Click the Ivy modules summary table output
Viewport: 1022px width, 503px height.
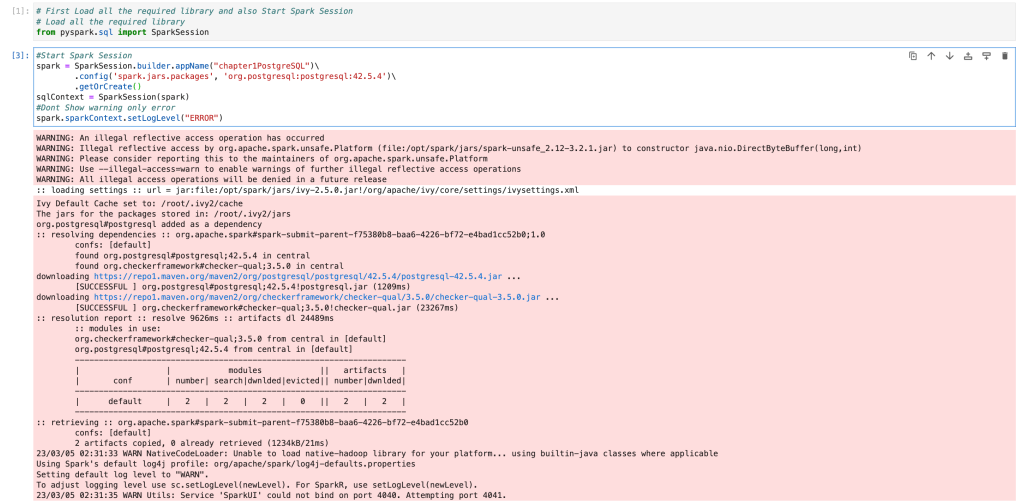(240, 380)
